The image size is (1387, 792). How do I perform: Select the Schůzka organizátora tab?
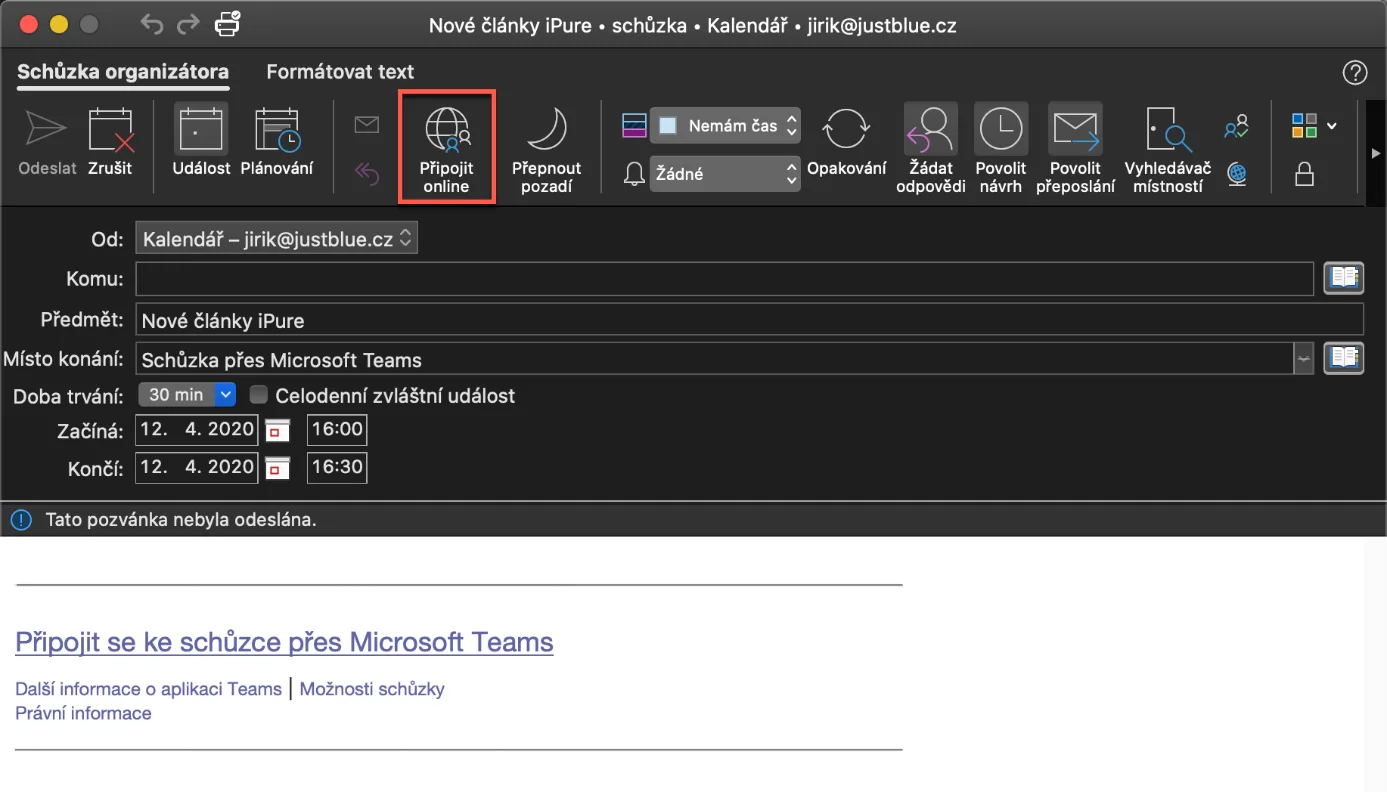click(123, 72)
